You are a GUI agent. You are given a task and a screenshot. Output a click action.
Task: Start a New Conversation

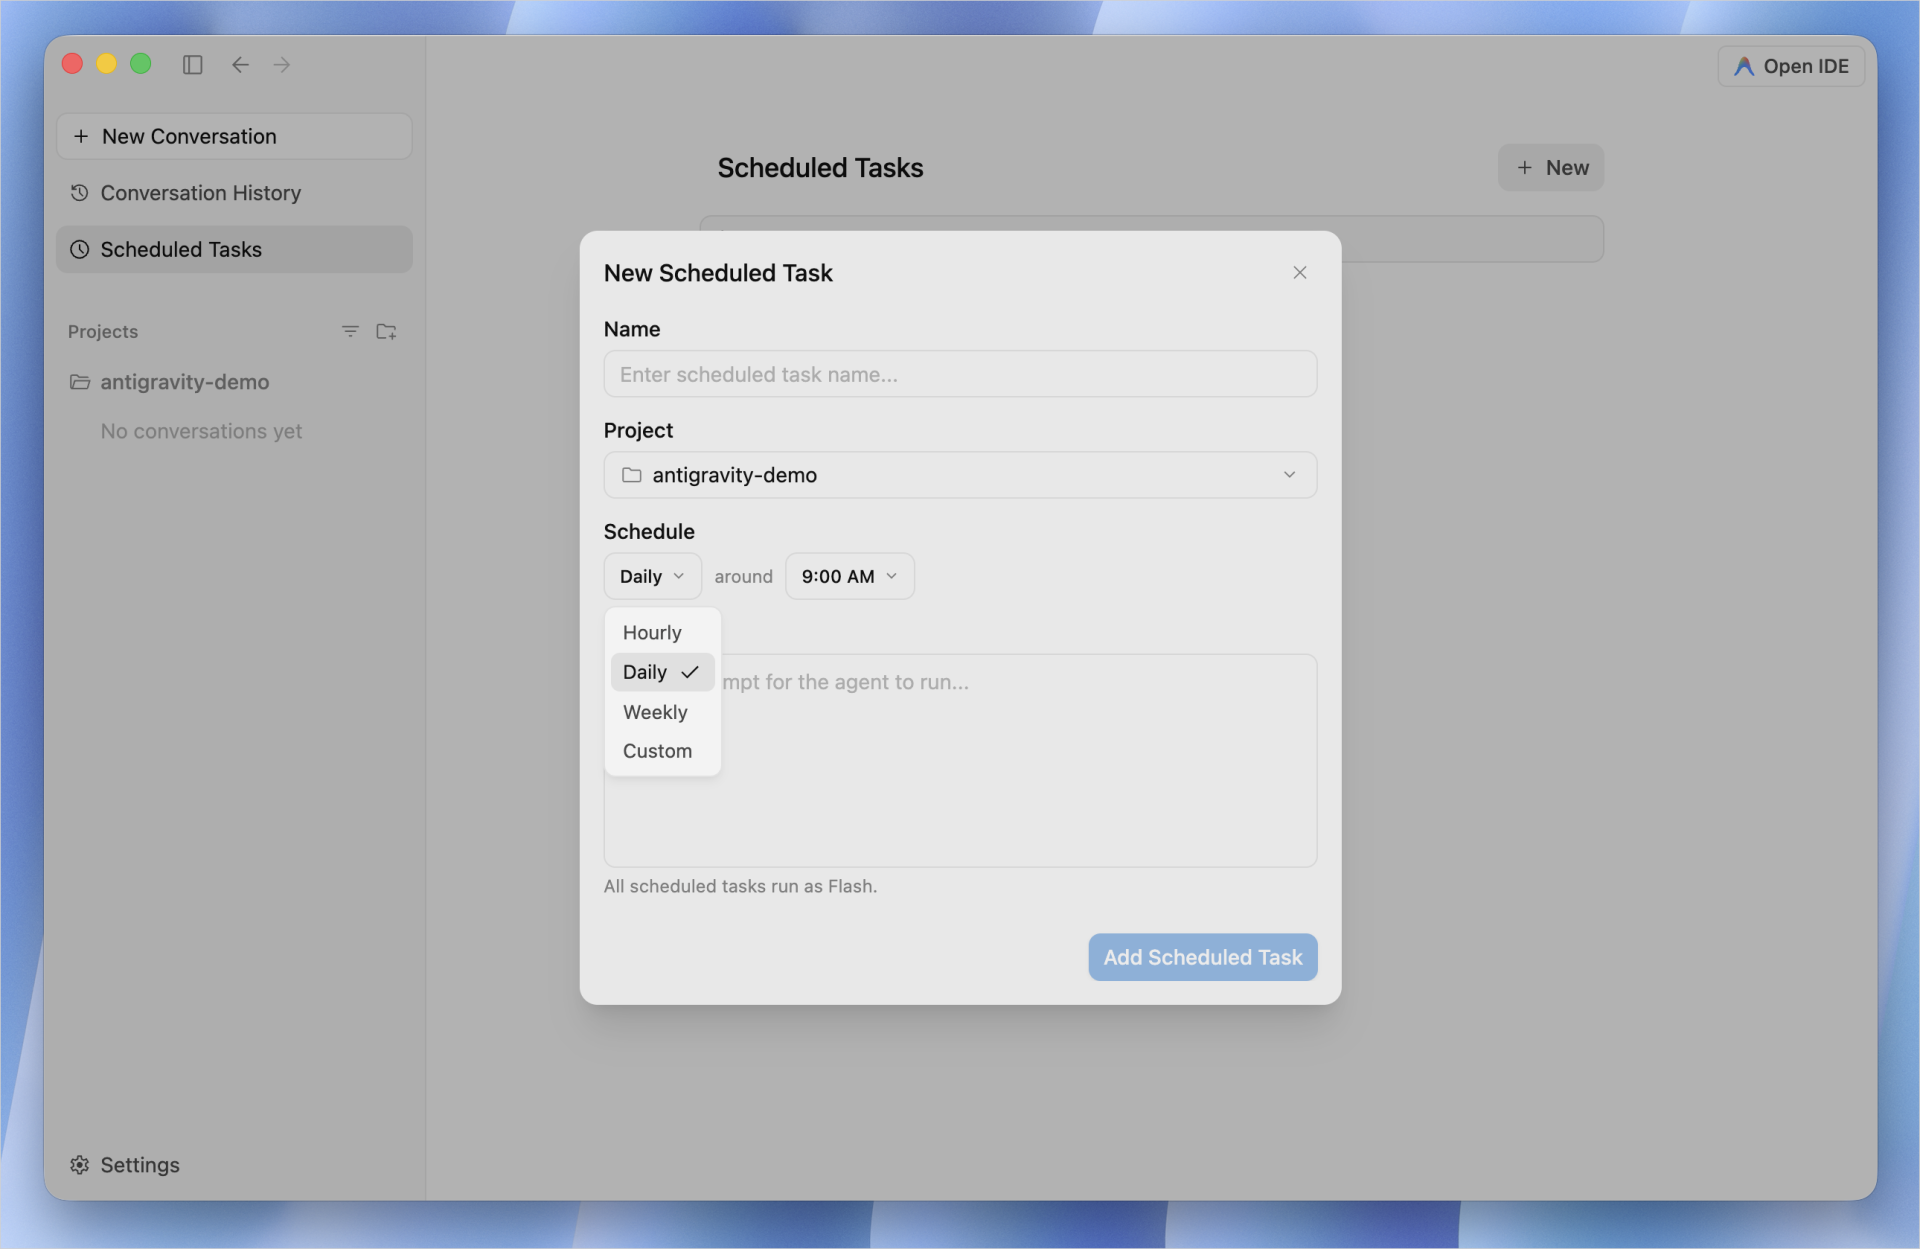click(234, 136)
